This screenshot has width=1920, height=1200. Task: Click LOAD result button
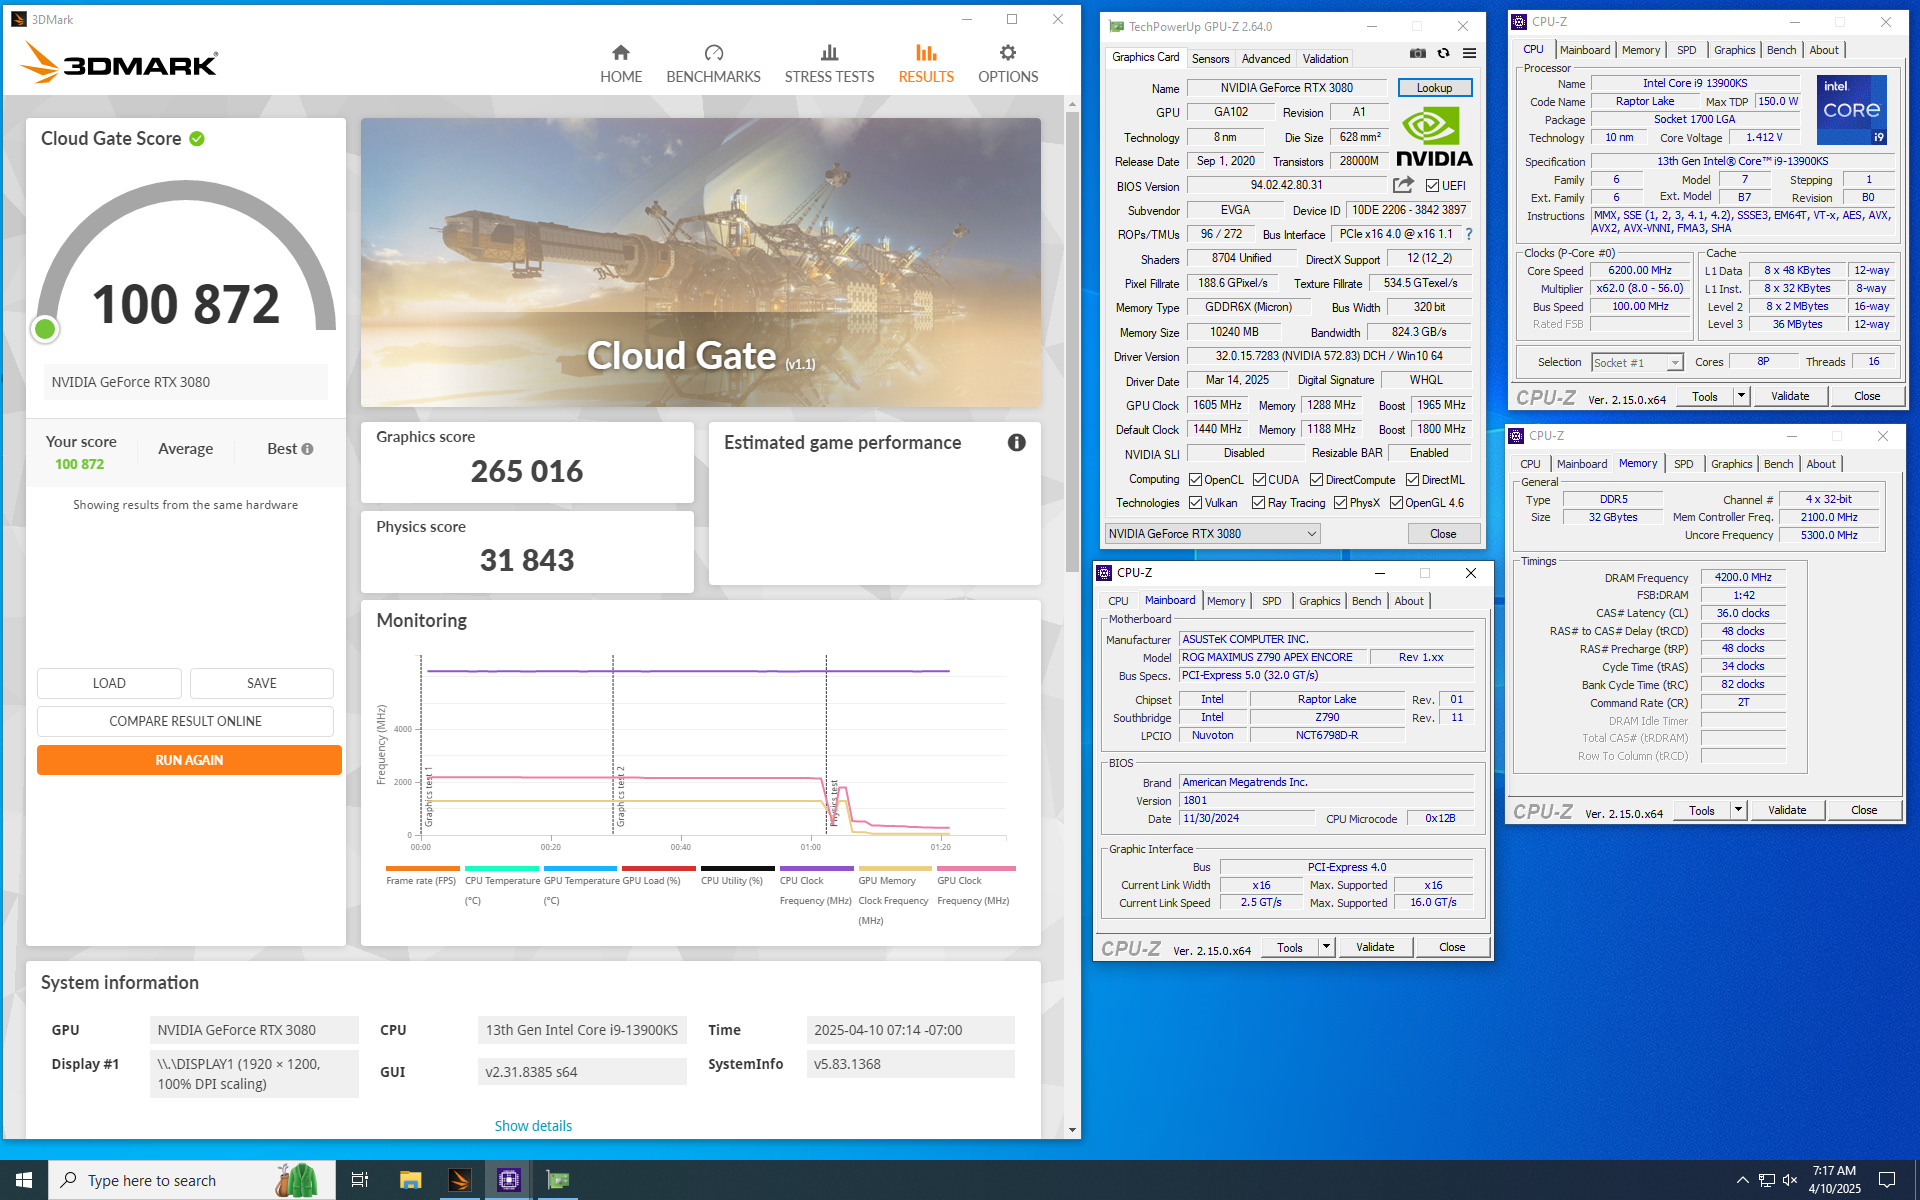109,683
